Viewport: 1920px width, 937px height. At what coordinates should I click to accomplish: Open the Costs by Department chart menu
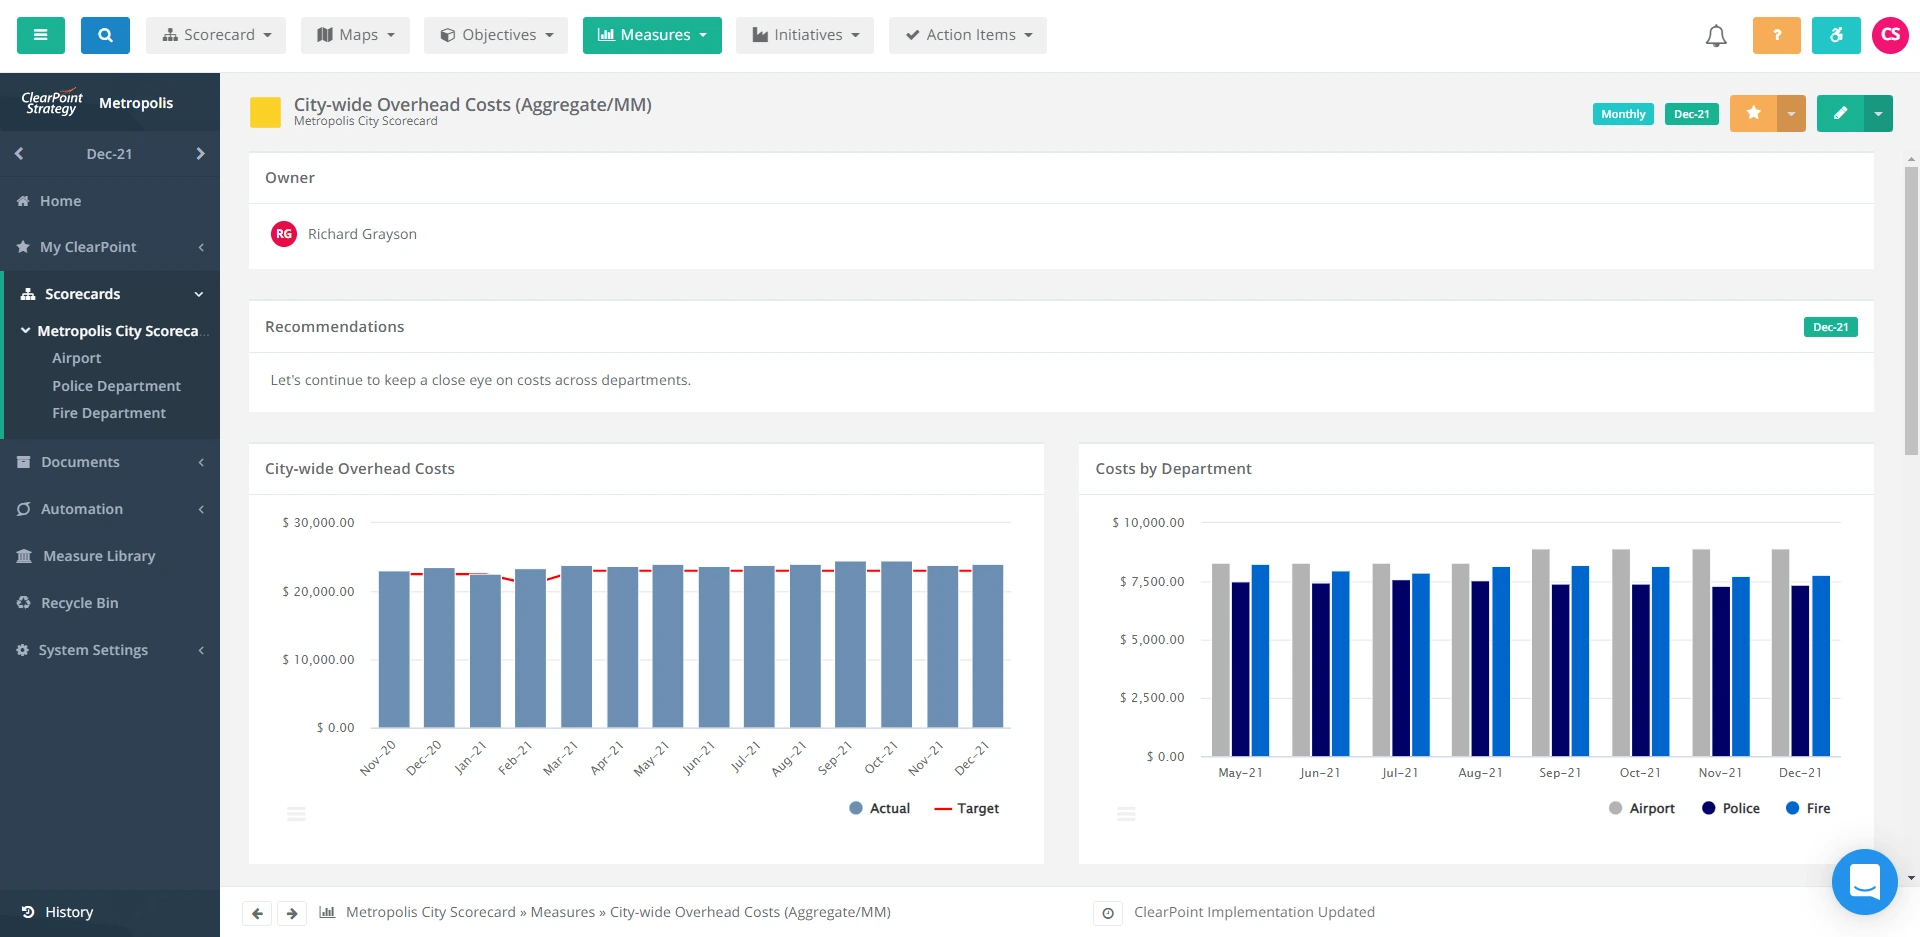pyautogui.click(x=1126, y=814)
